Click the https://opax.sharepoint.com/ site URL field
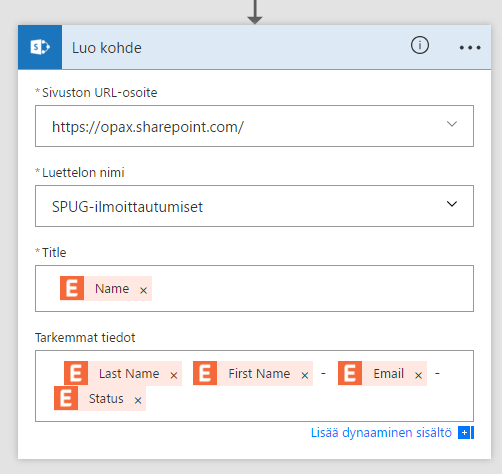The image size is (502, 474). click(x=254, y=126)
